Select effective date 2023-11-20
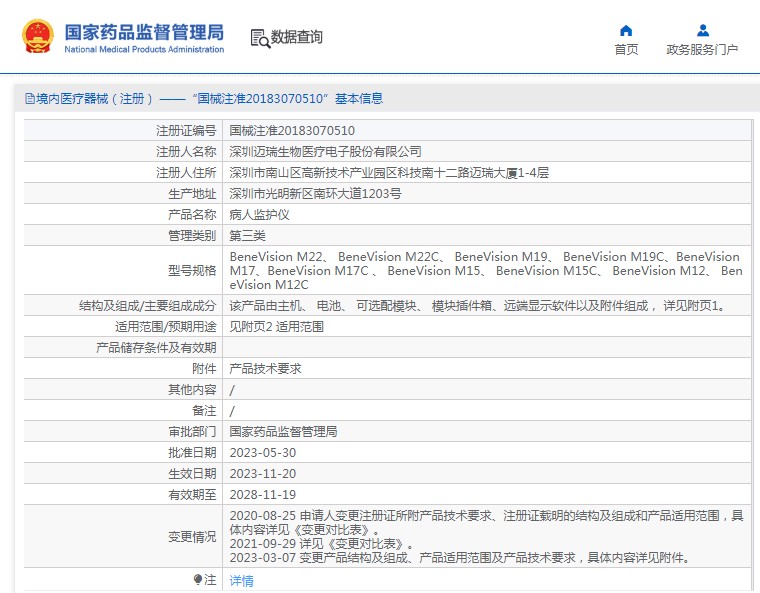This screenshot has height=593, width=760. [x=263, y=473]
